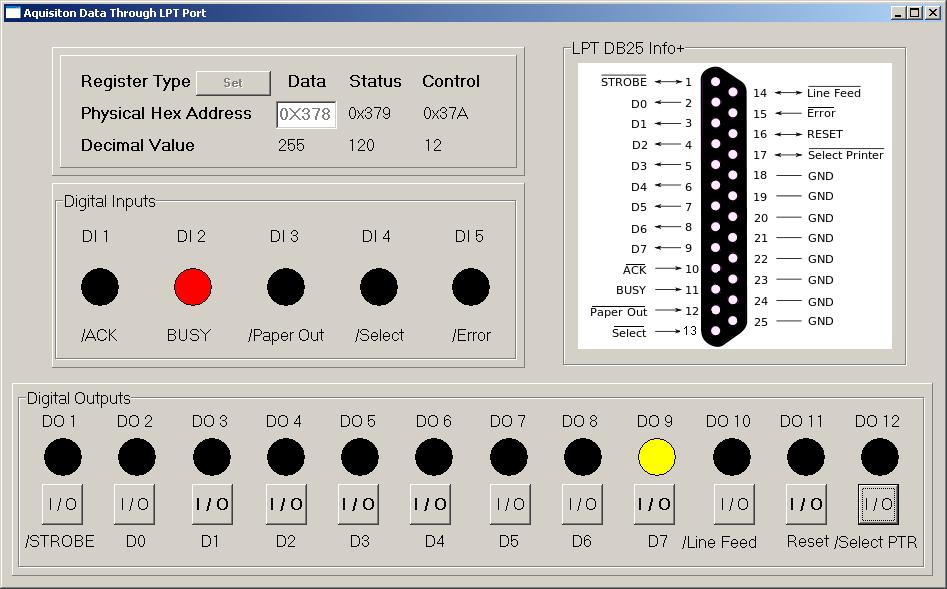Image resolution: width=947 pixels, height=589 pixels.
Task: Click the /Error input label
Action: click(472, 335)
